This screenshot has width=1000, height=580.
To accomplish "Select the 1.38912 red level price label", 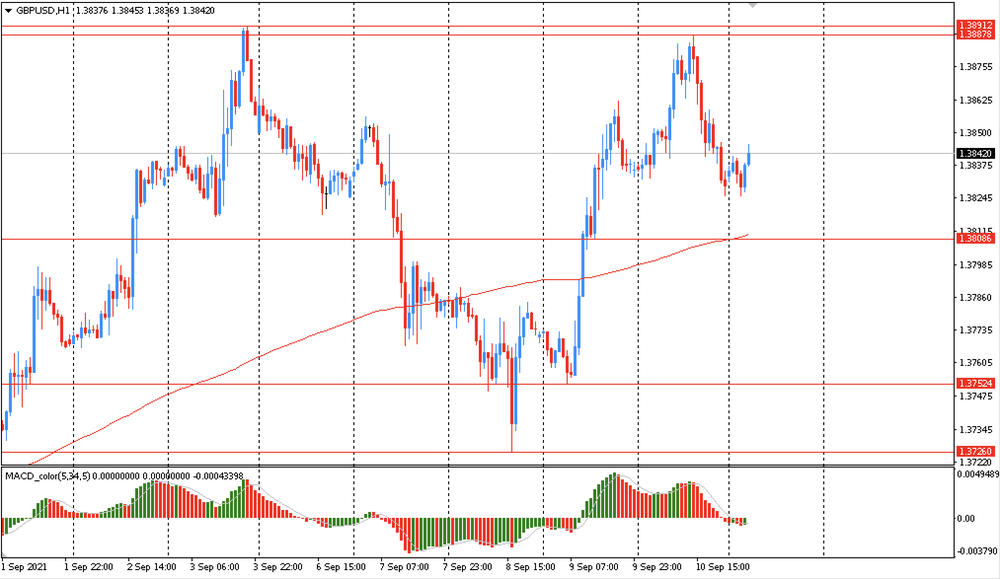I will coord(976,26).
